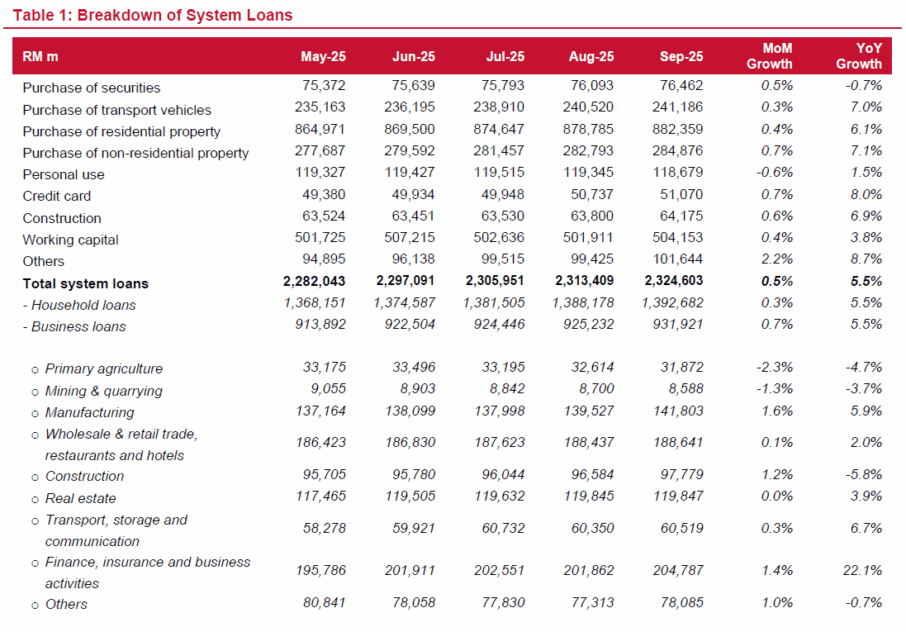Click the 'Working capital' row label
Viewport: 906px width, 632px height.
click(x=70, y=240)
